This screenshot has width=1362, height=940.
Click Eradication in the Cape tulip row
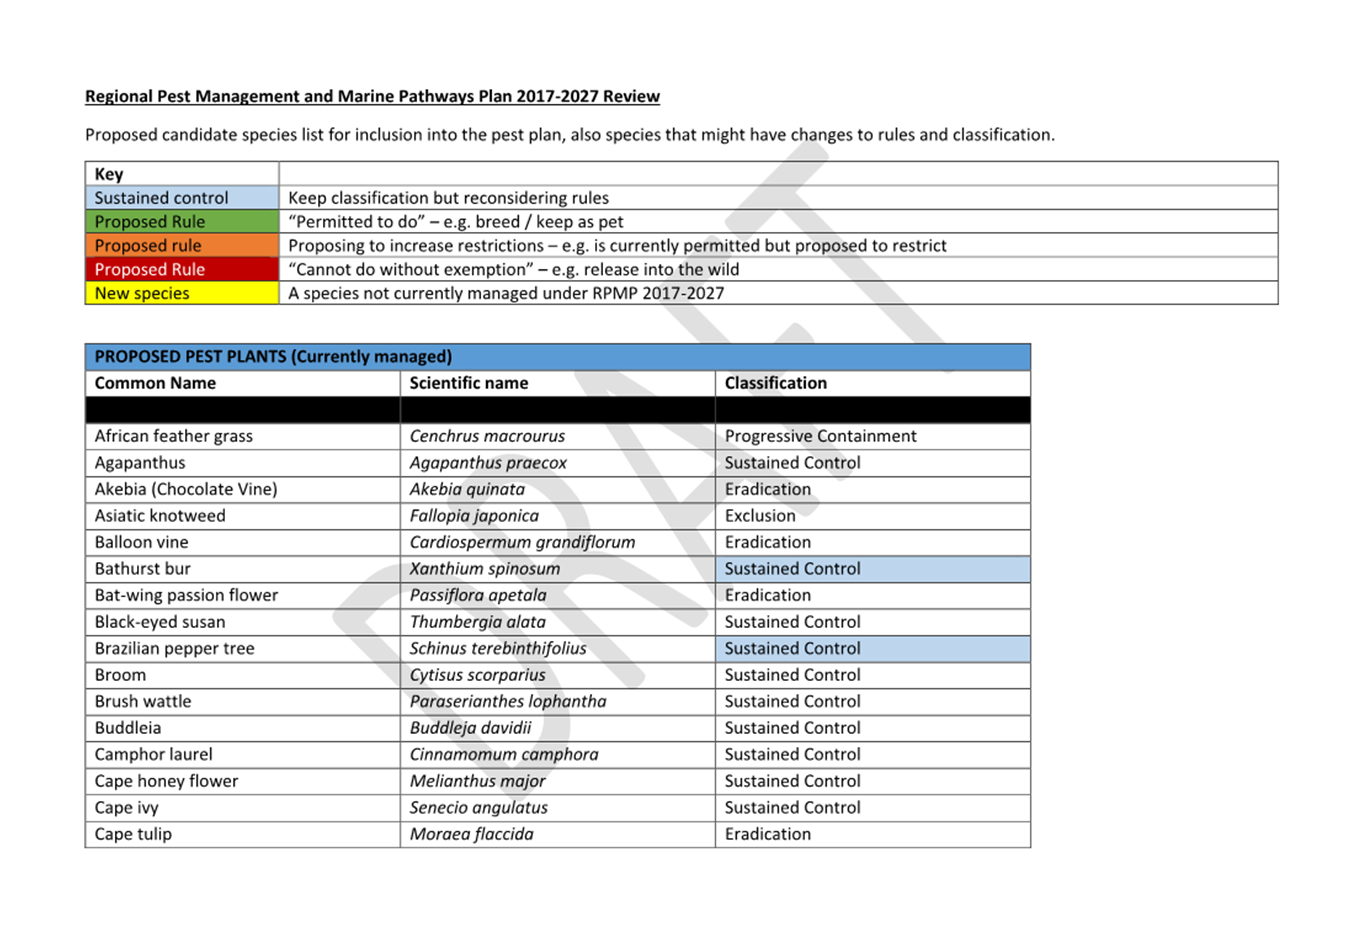point(873,834)
